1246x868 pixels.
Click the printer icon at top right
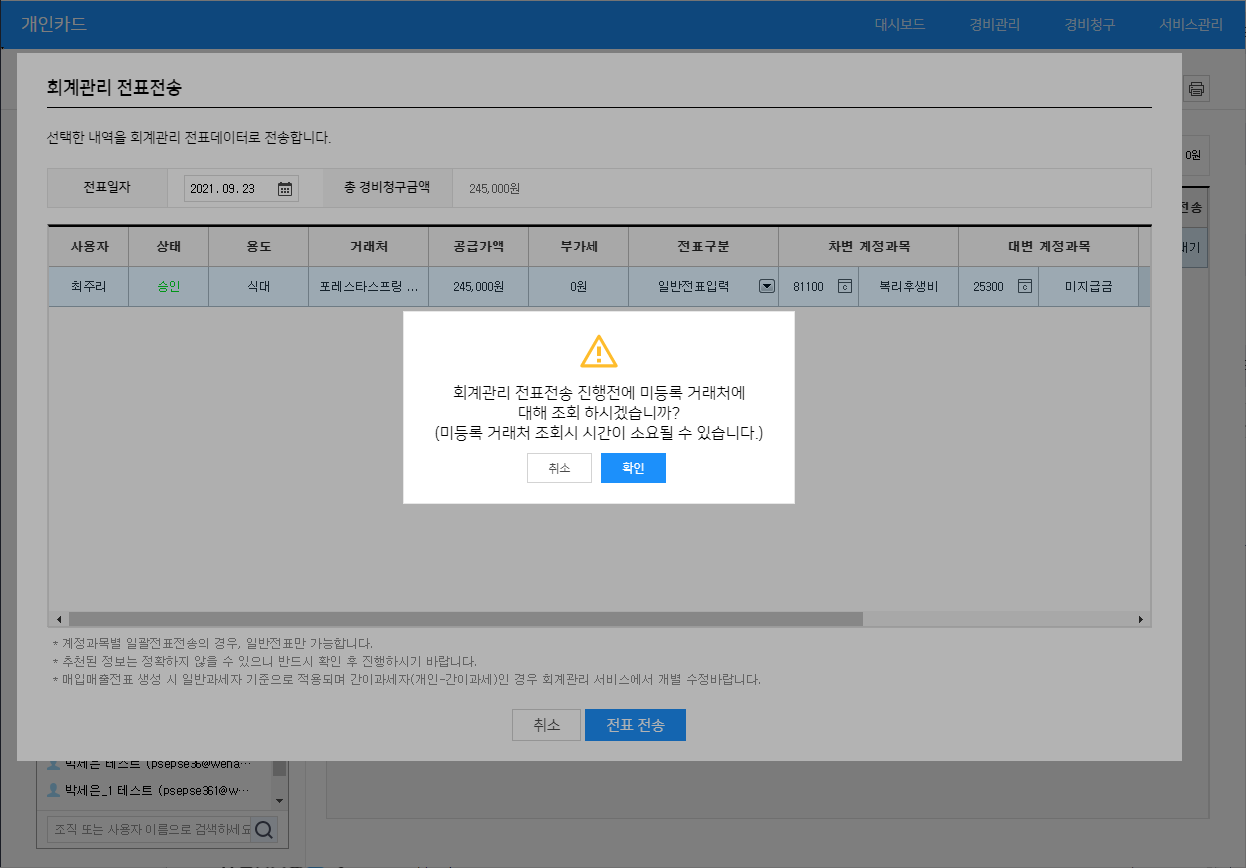click(x=1196, y=89)
